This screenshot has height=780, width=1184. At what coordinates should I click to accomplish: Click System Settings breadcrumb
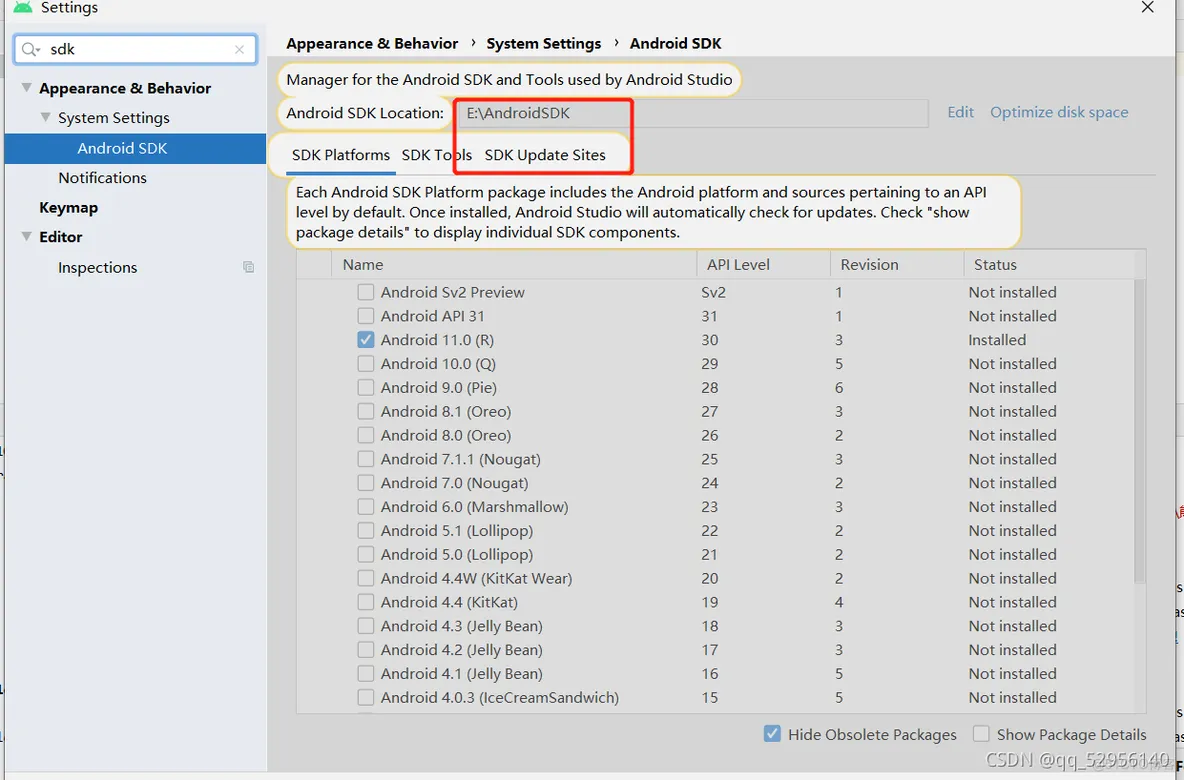point(544,44)
